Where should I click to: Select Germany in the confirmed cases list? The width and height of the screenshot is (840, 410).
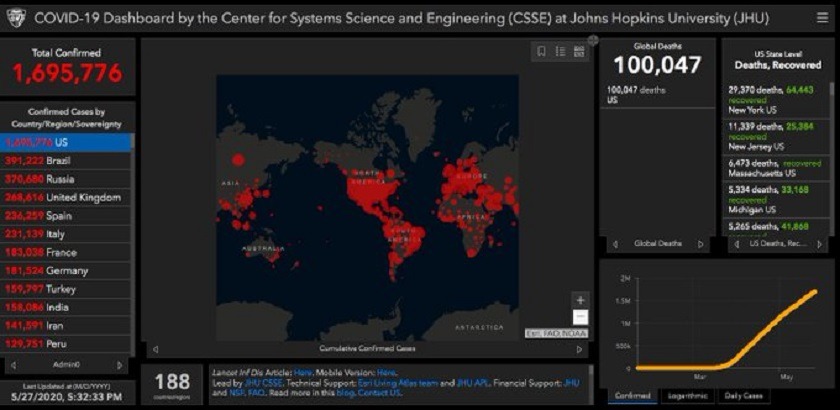66,271
